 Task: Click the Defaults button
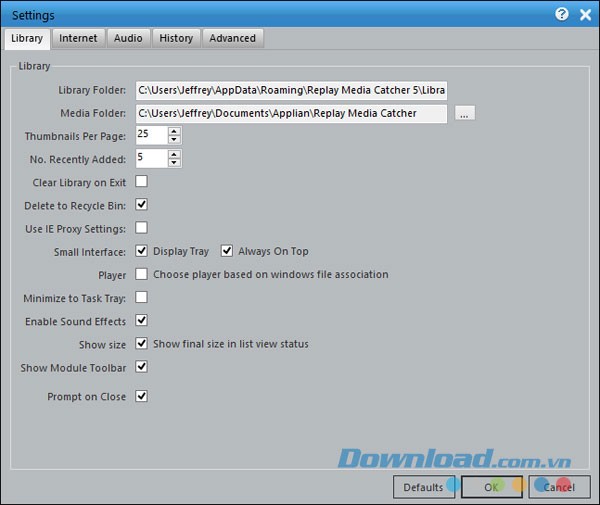[424, 487]
